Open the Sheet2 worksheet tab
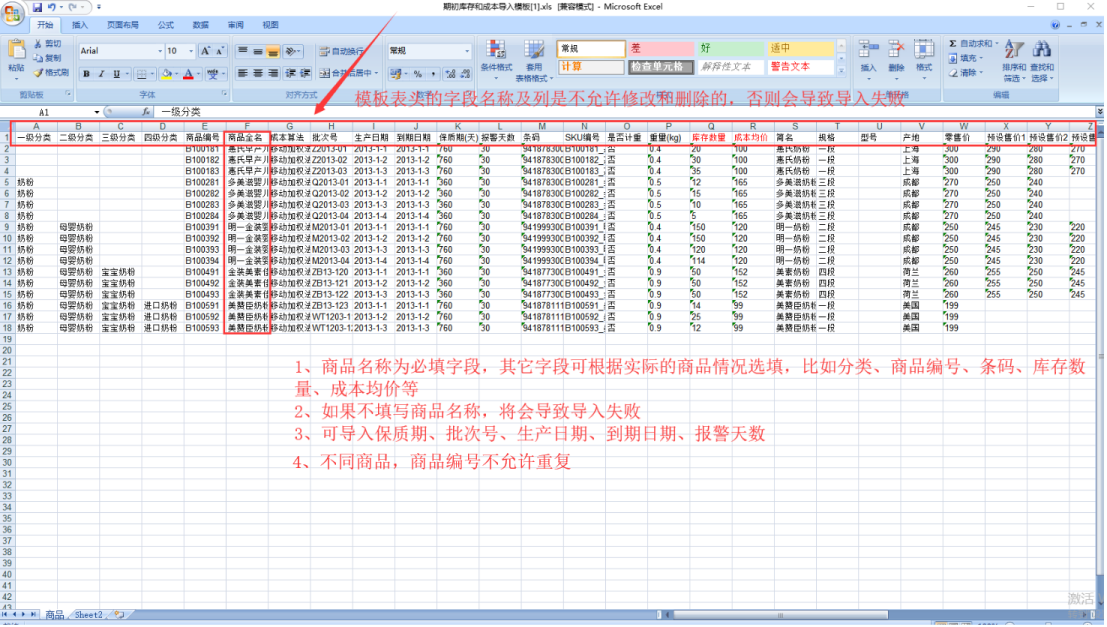Screen dimensions: 1107x627 click(89, 615)
